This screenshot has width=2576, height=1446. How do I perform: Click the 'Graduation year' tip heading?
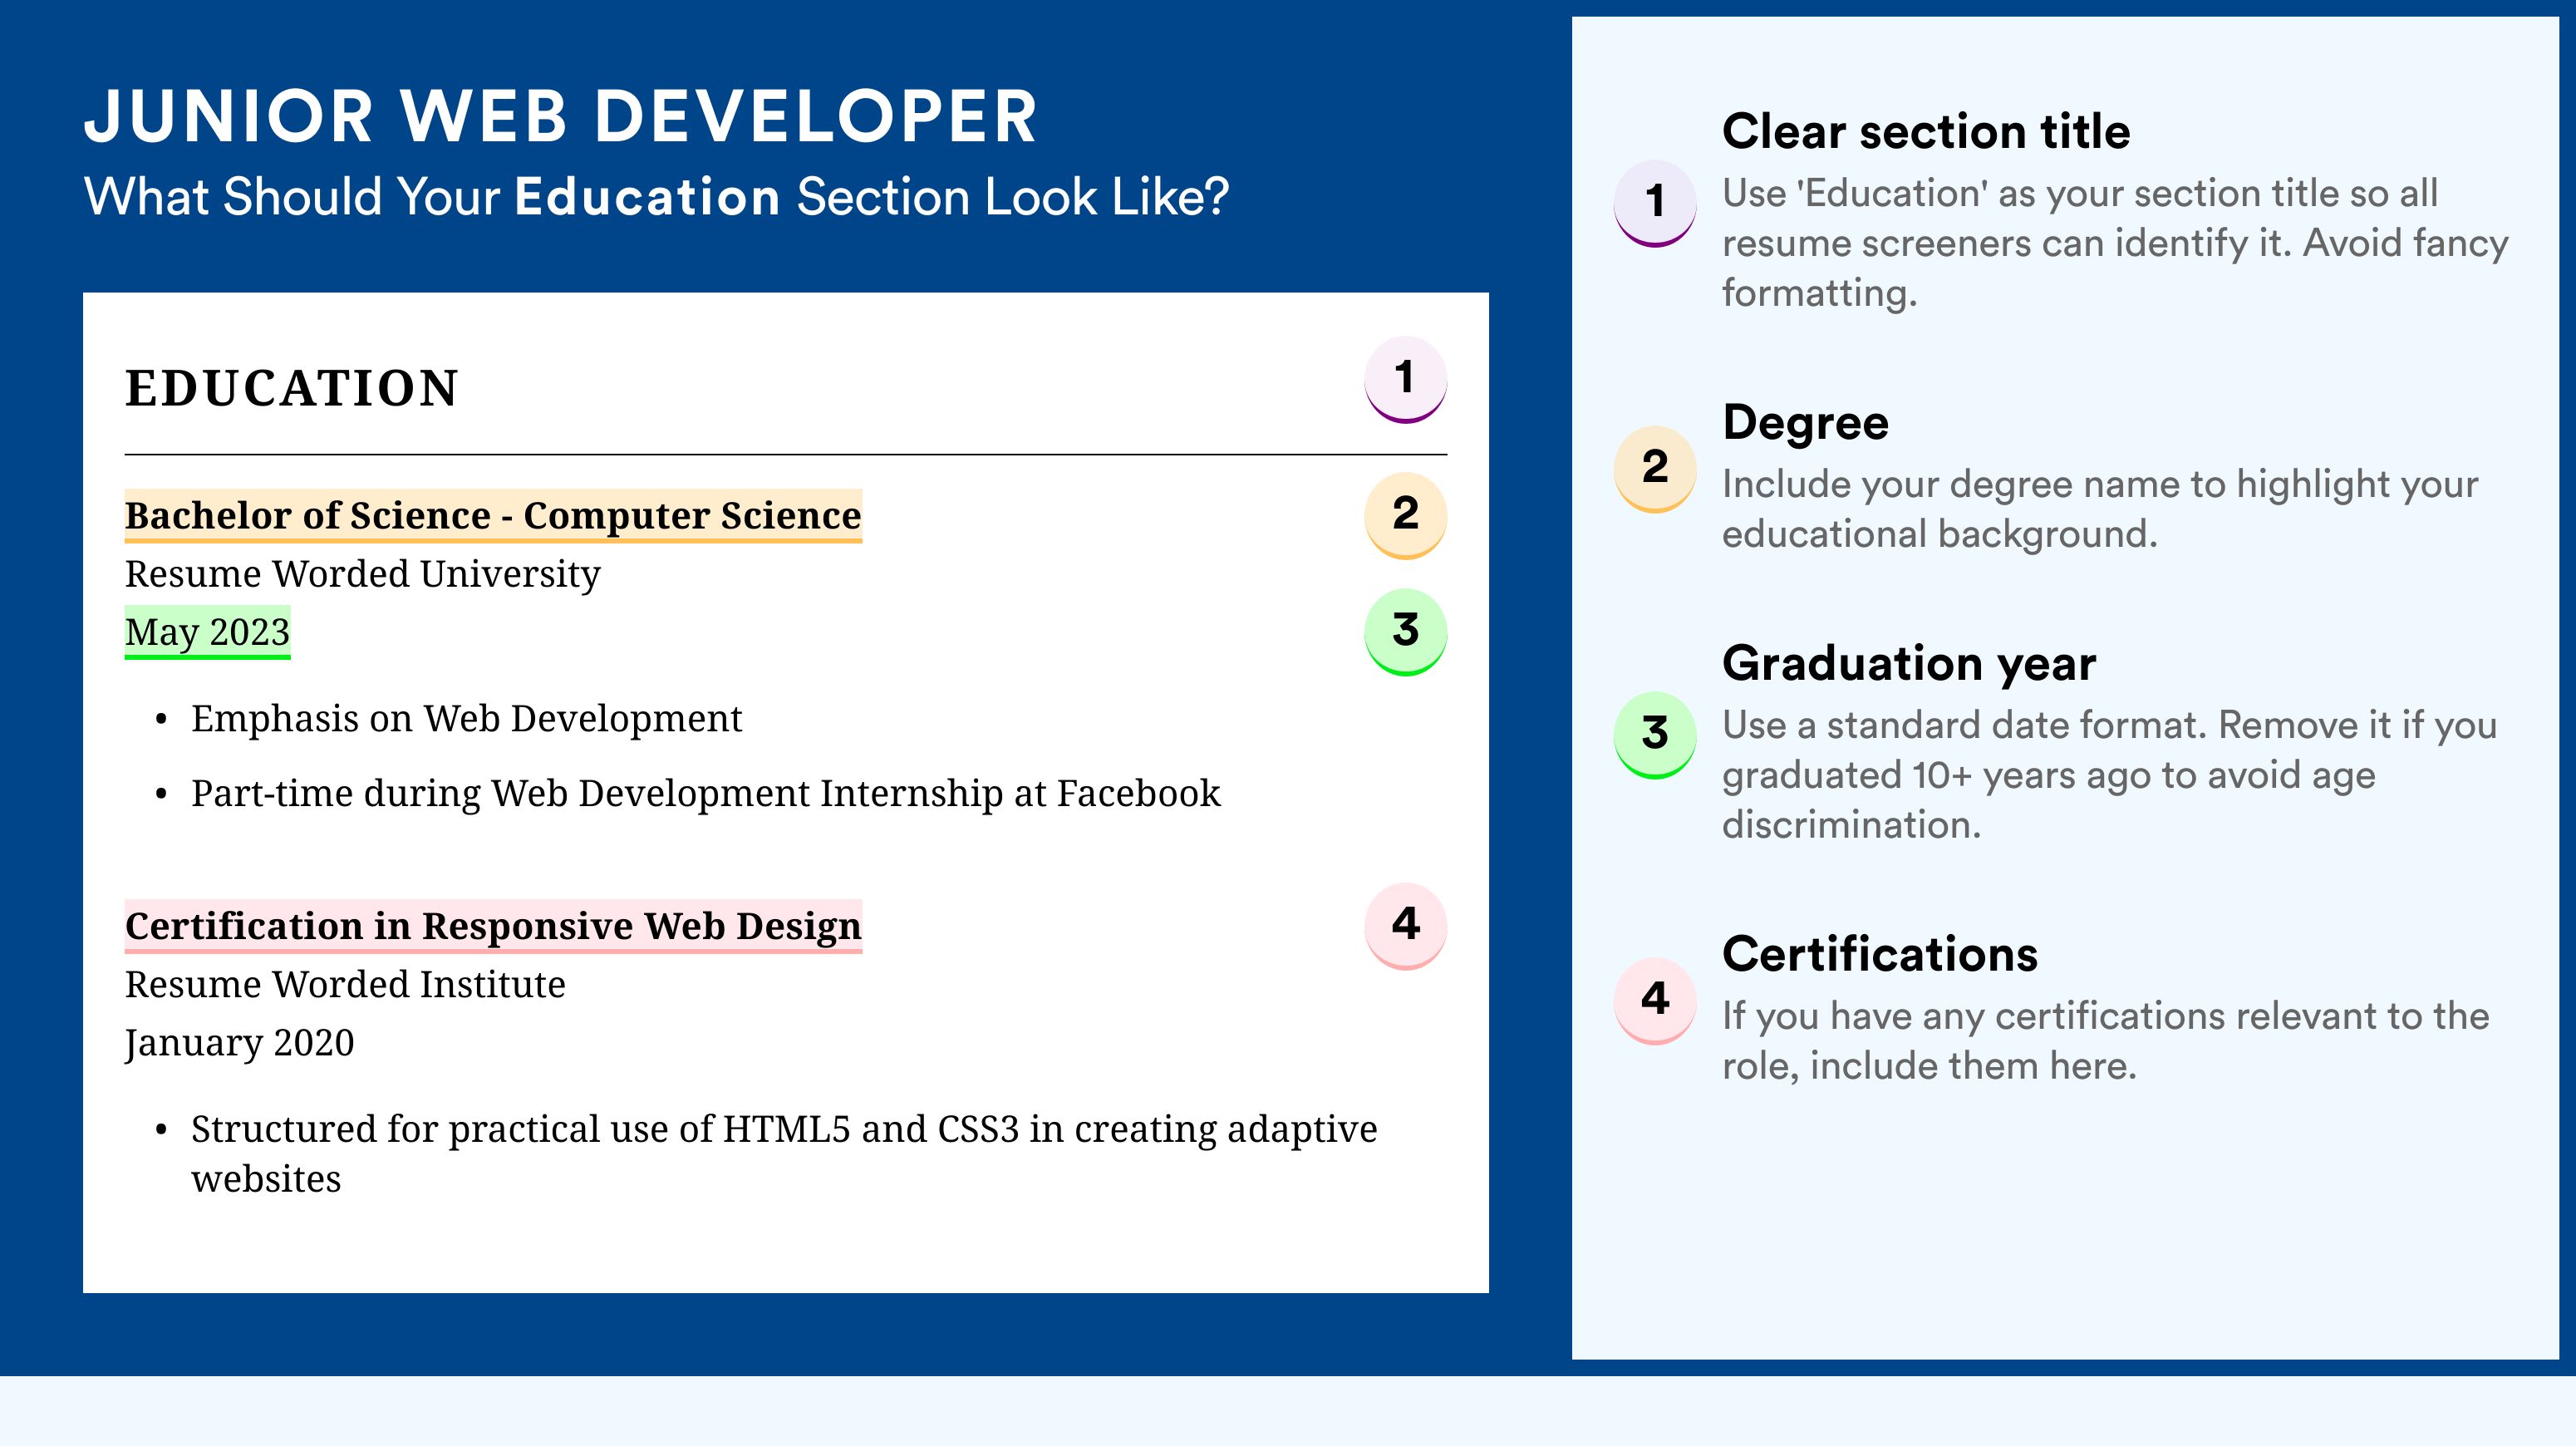click(x=1909, y=663)
